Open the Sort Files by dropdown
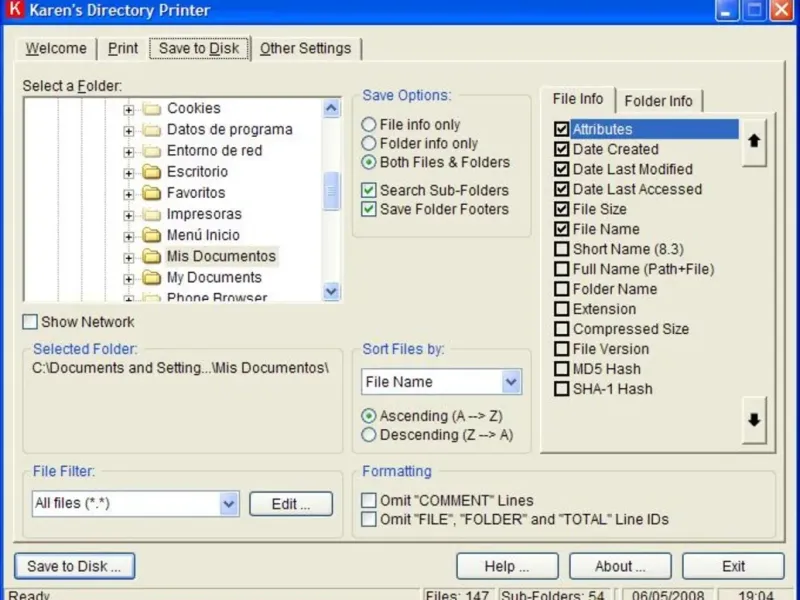Screen dimensions: 800x600 tap(511, 382)
